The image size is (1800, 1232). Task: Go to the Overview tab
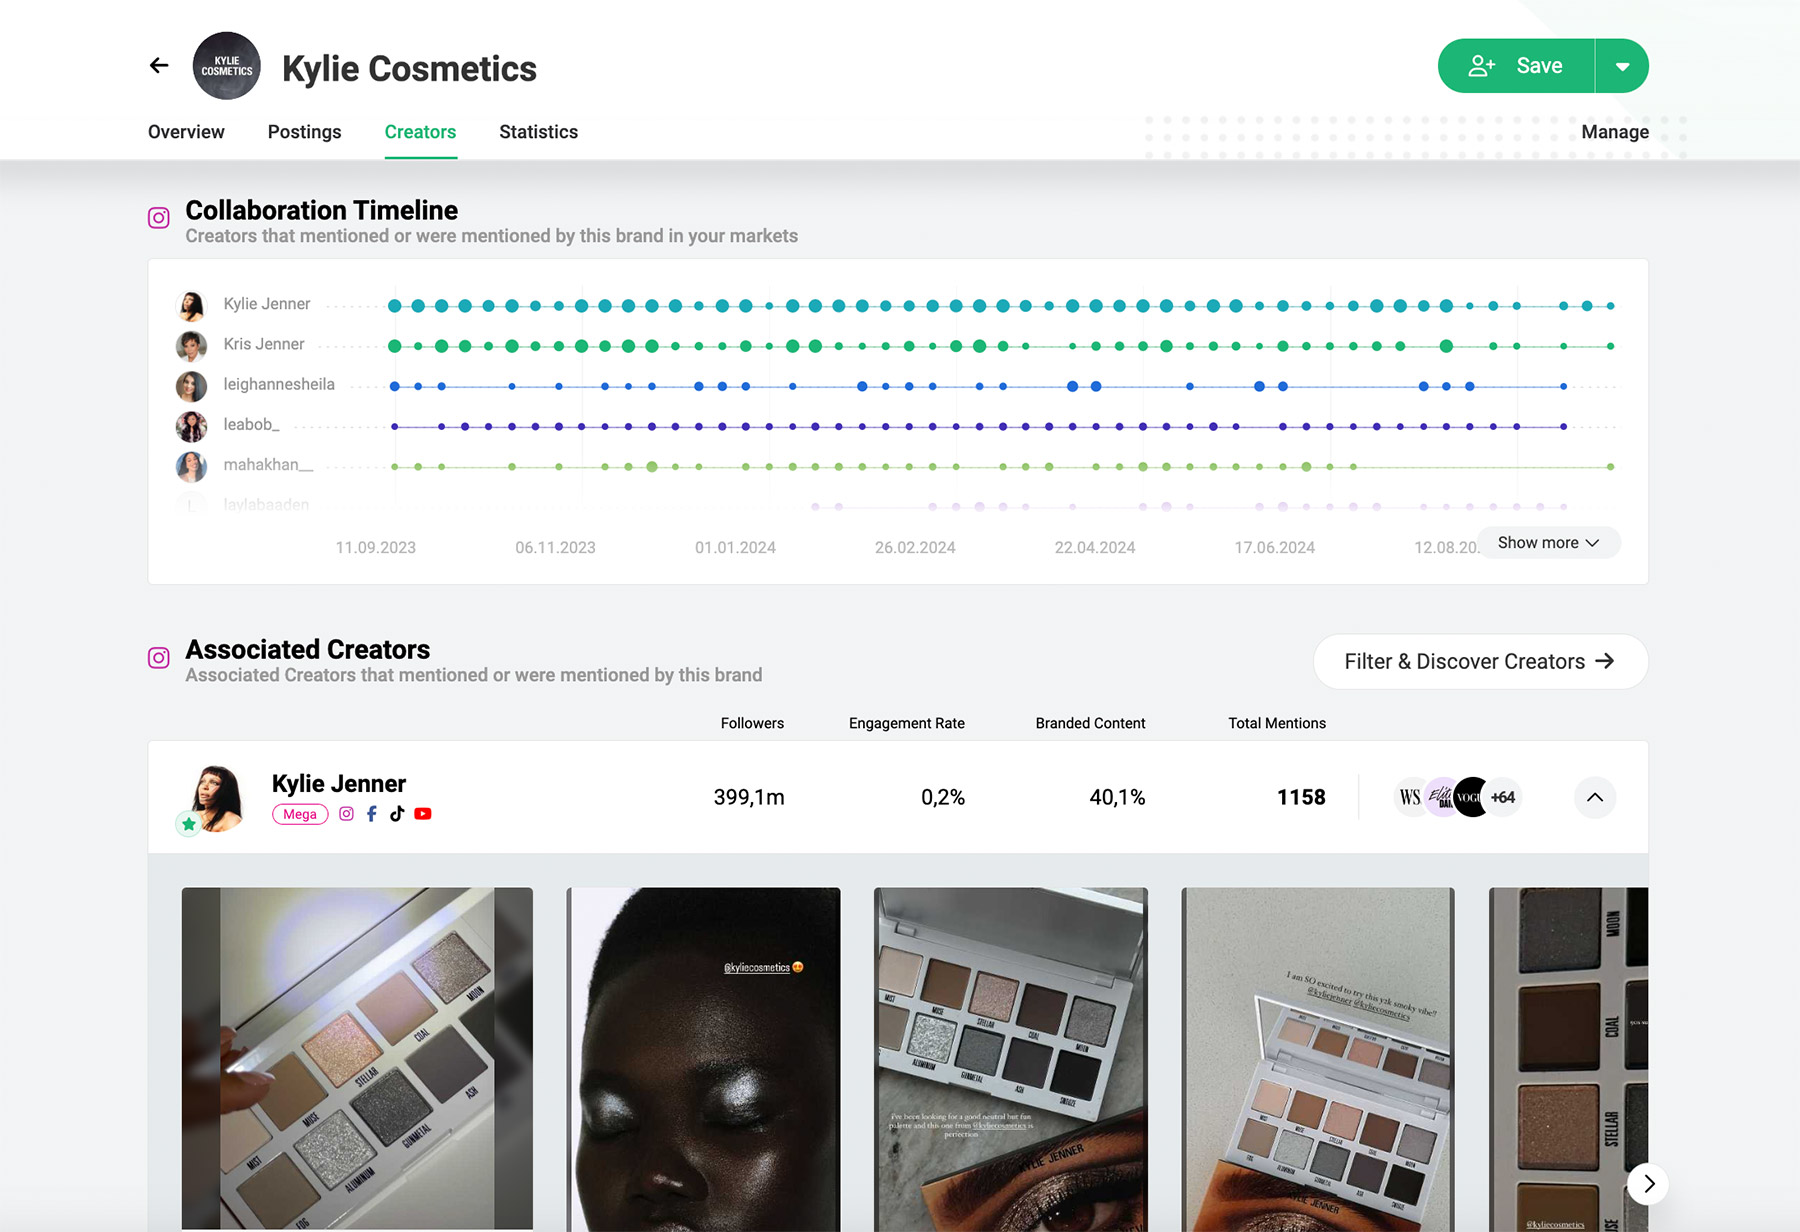[x=186, y=132]
